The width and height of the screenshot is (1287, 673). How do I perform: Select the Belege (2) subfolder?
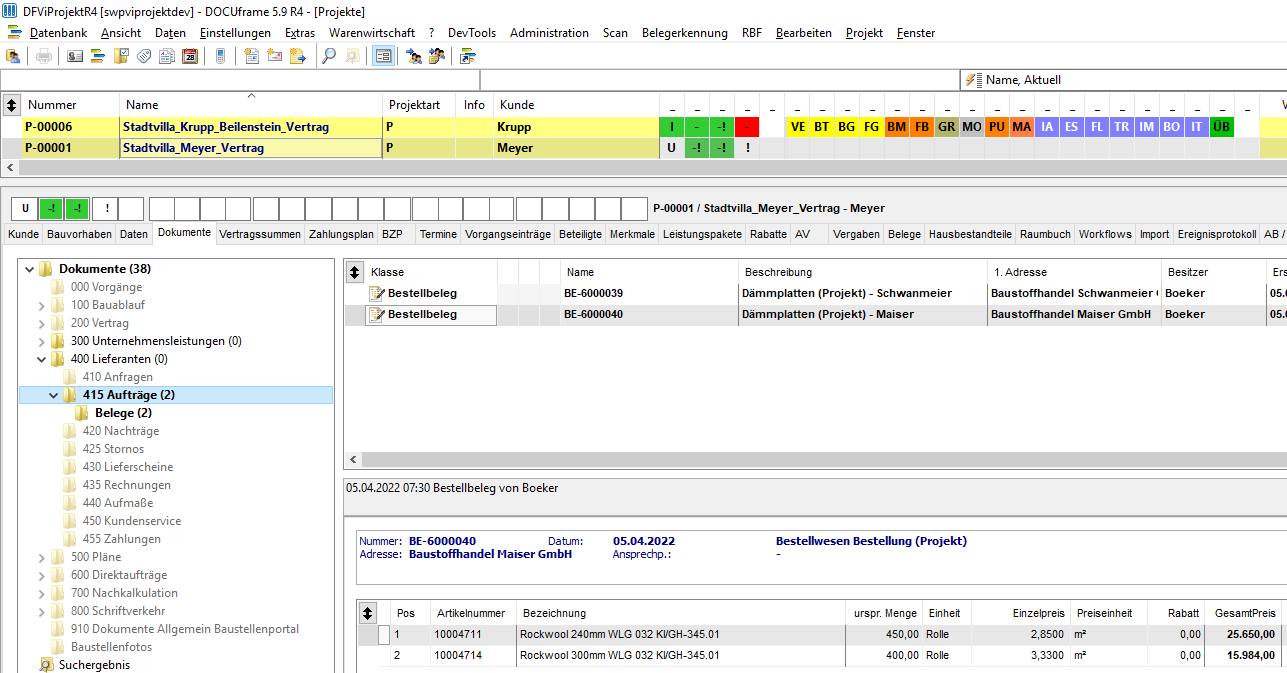123,413
